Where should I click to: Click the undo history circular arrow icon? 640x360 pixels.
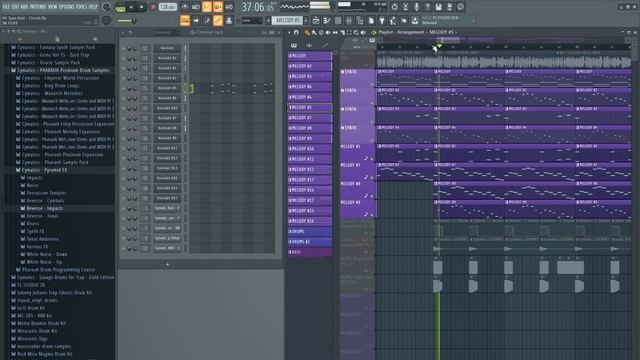click(394, 7)
